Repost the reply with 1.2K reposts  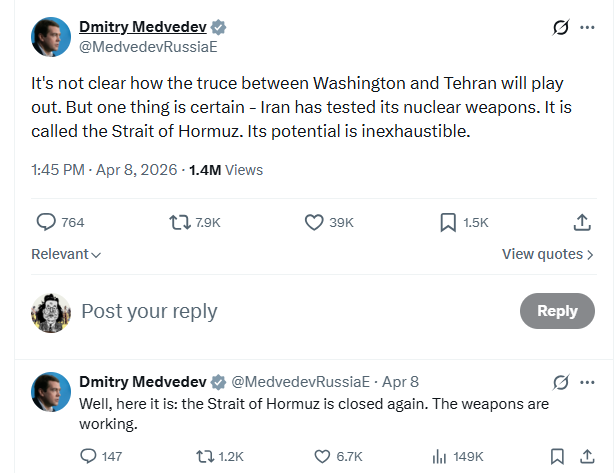pyautogui.click(x=205, y=456)
